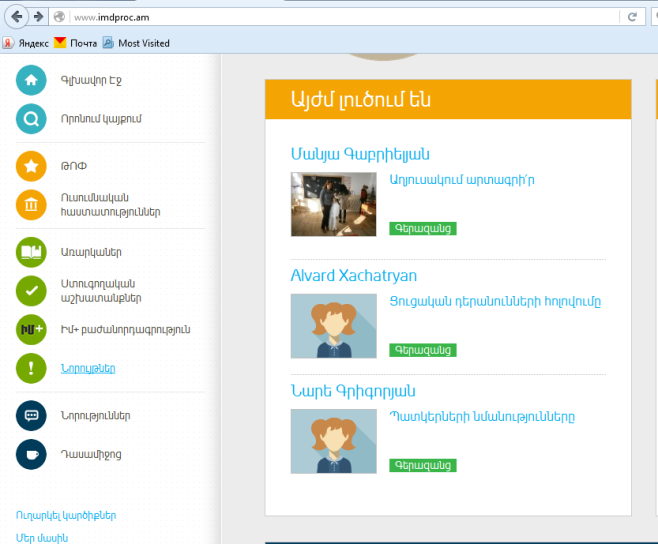The image size is (658, 544).
Task: Open the Почта bookmark
Action: (76, 43)
